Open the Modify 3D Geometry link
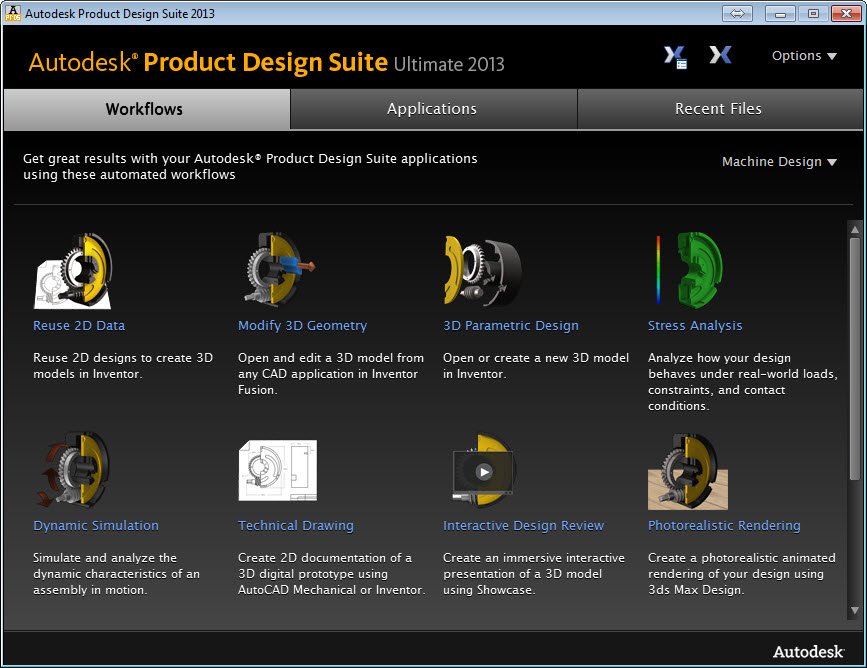This screenshot has height=668, width=867. (302, 325)
